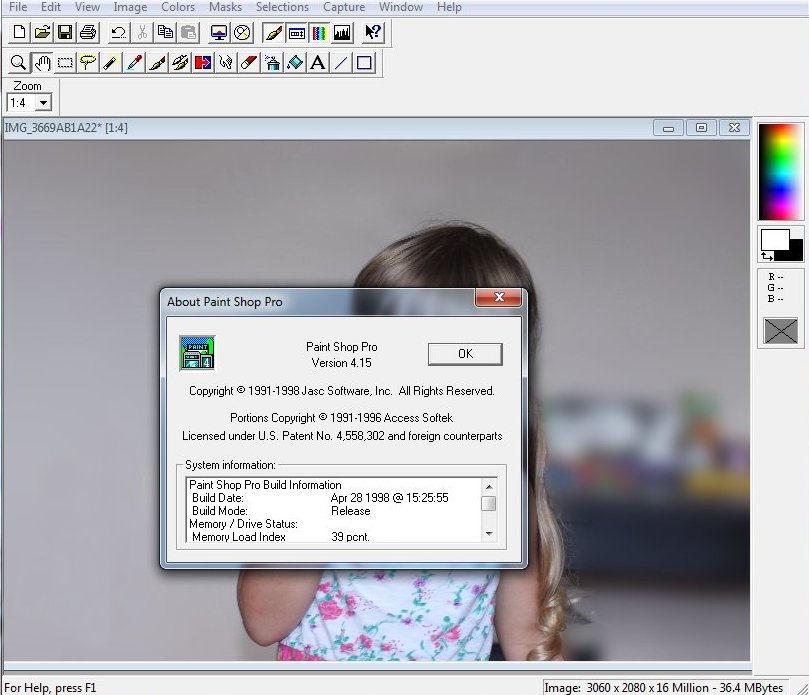809x695 pixels.
Task: Toggle the Color Palette toolbar button
Action: pos(319,32)
